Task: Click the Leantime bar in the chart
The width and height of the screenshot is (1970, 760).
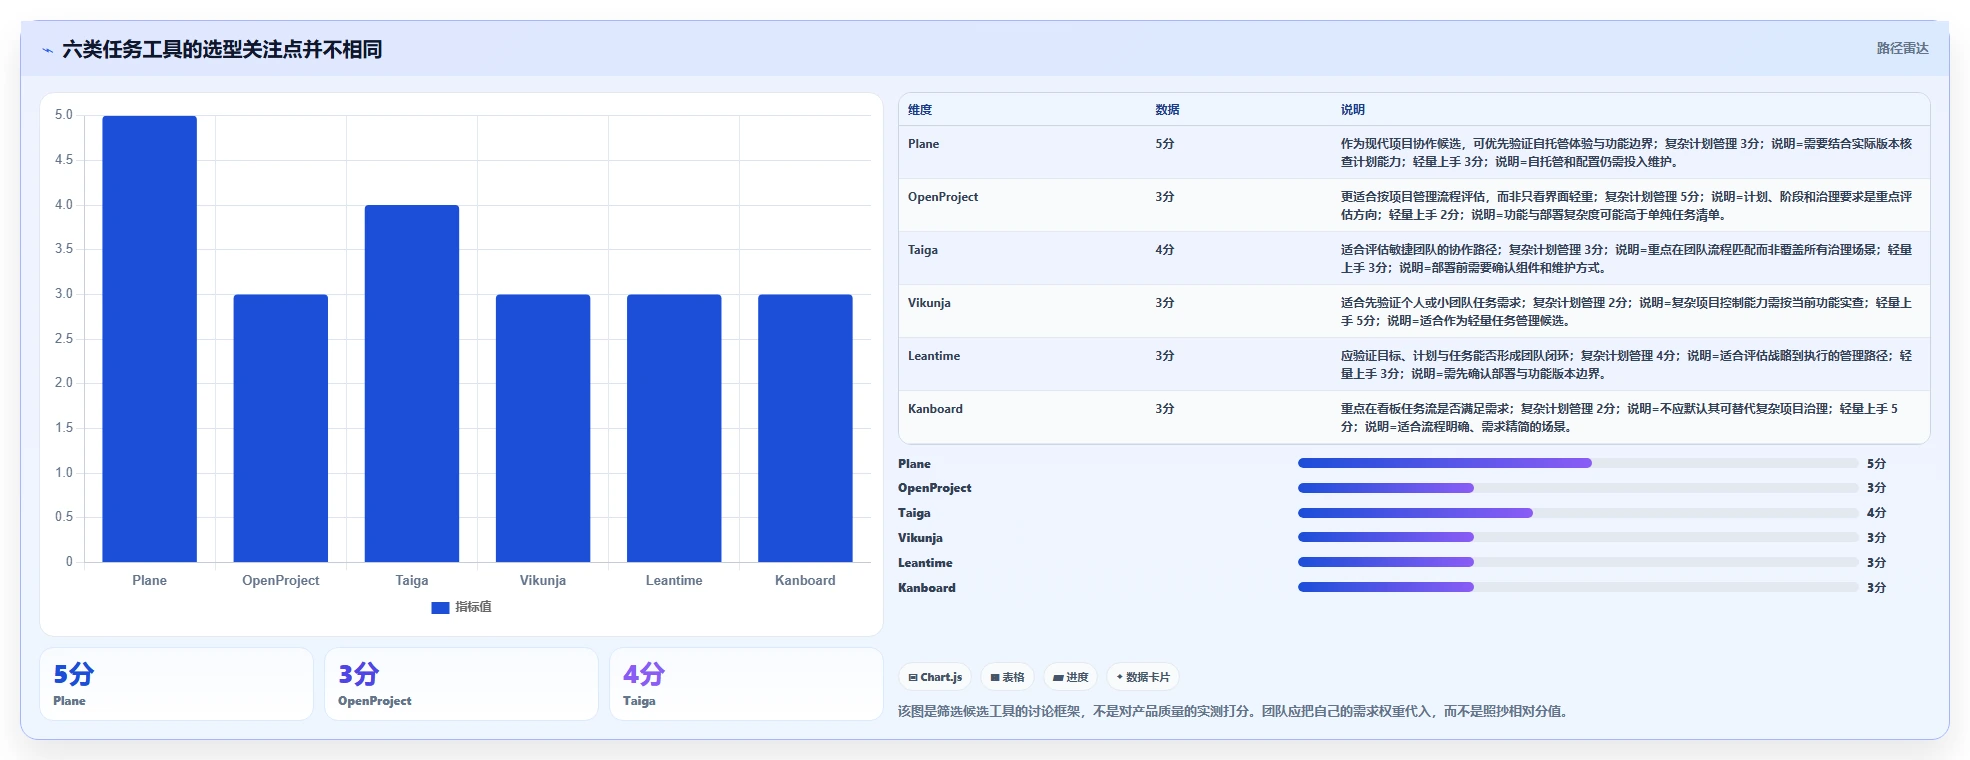Action: pyautogui.click(x=674, y=428)
